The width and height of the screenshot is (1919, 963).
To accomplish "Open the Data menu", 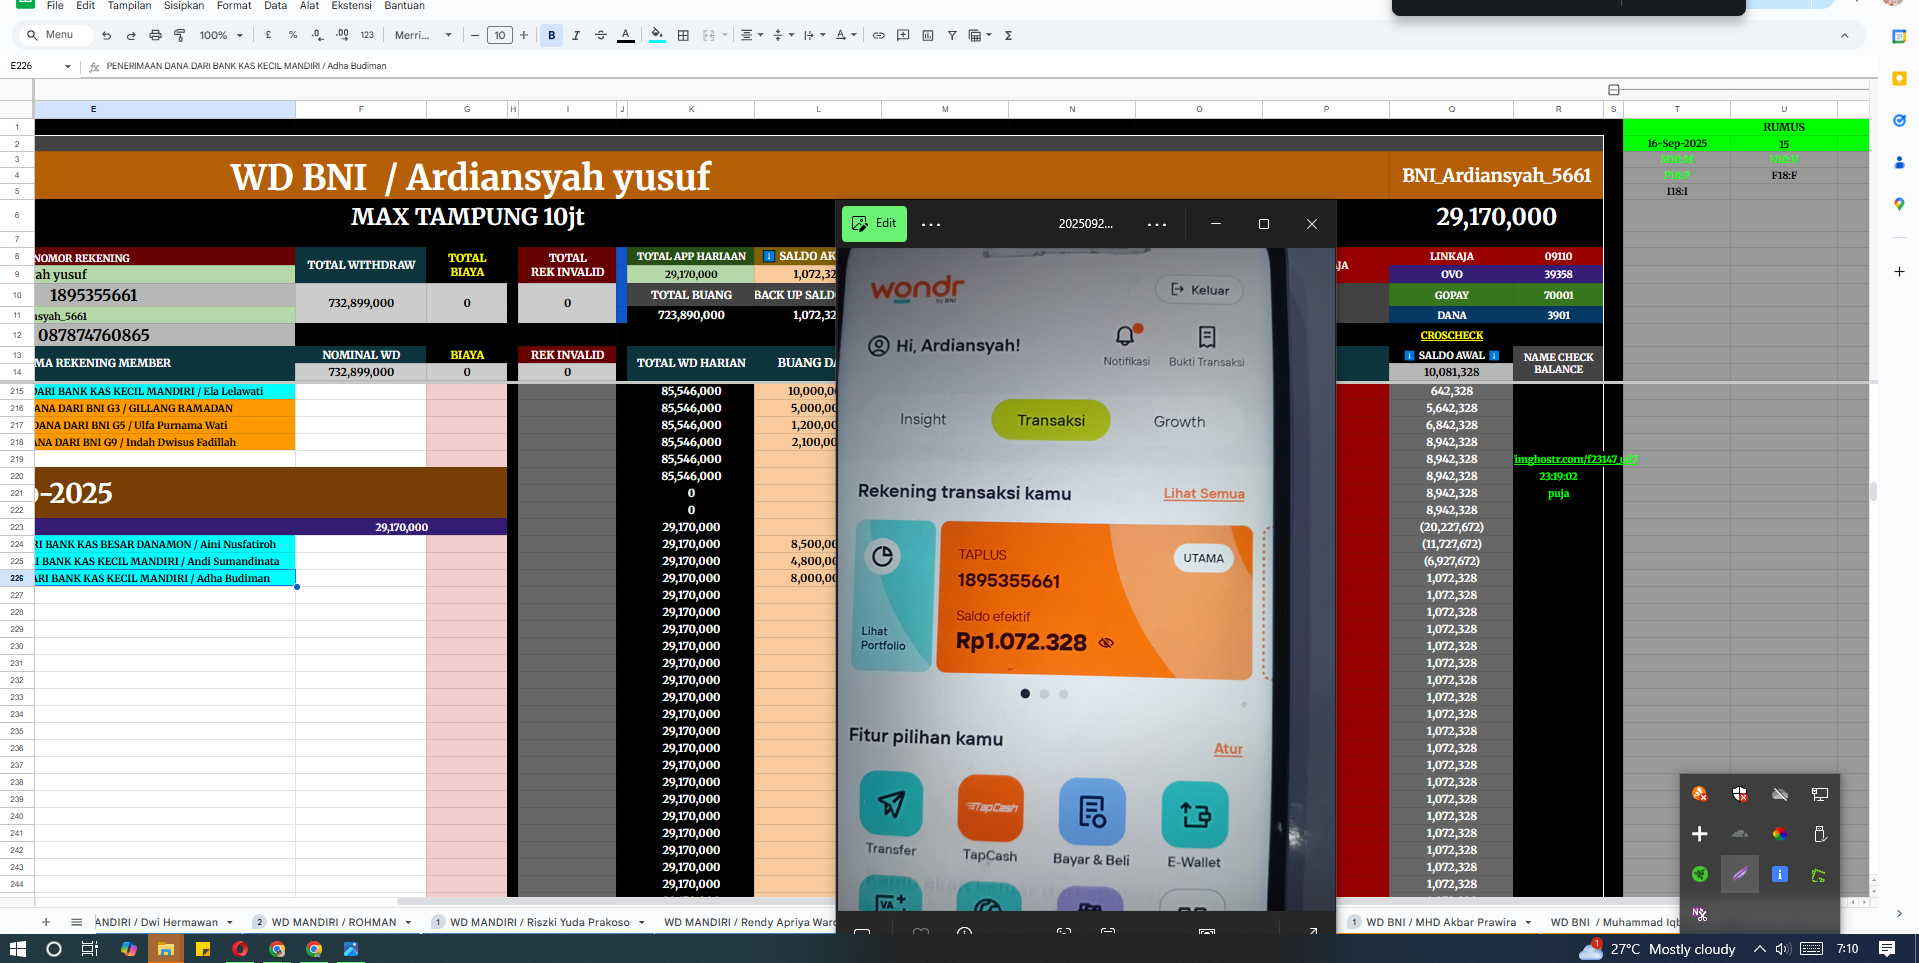I will [275, 6].
